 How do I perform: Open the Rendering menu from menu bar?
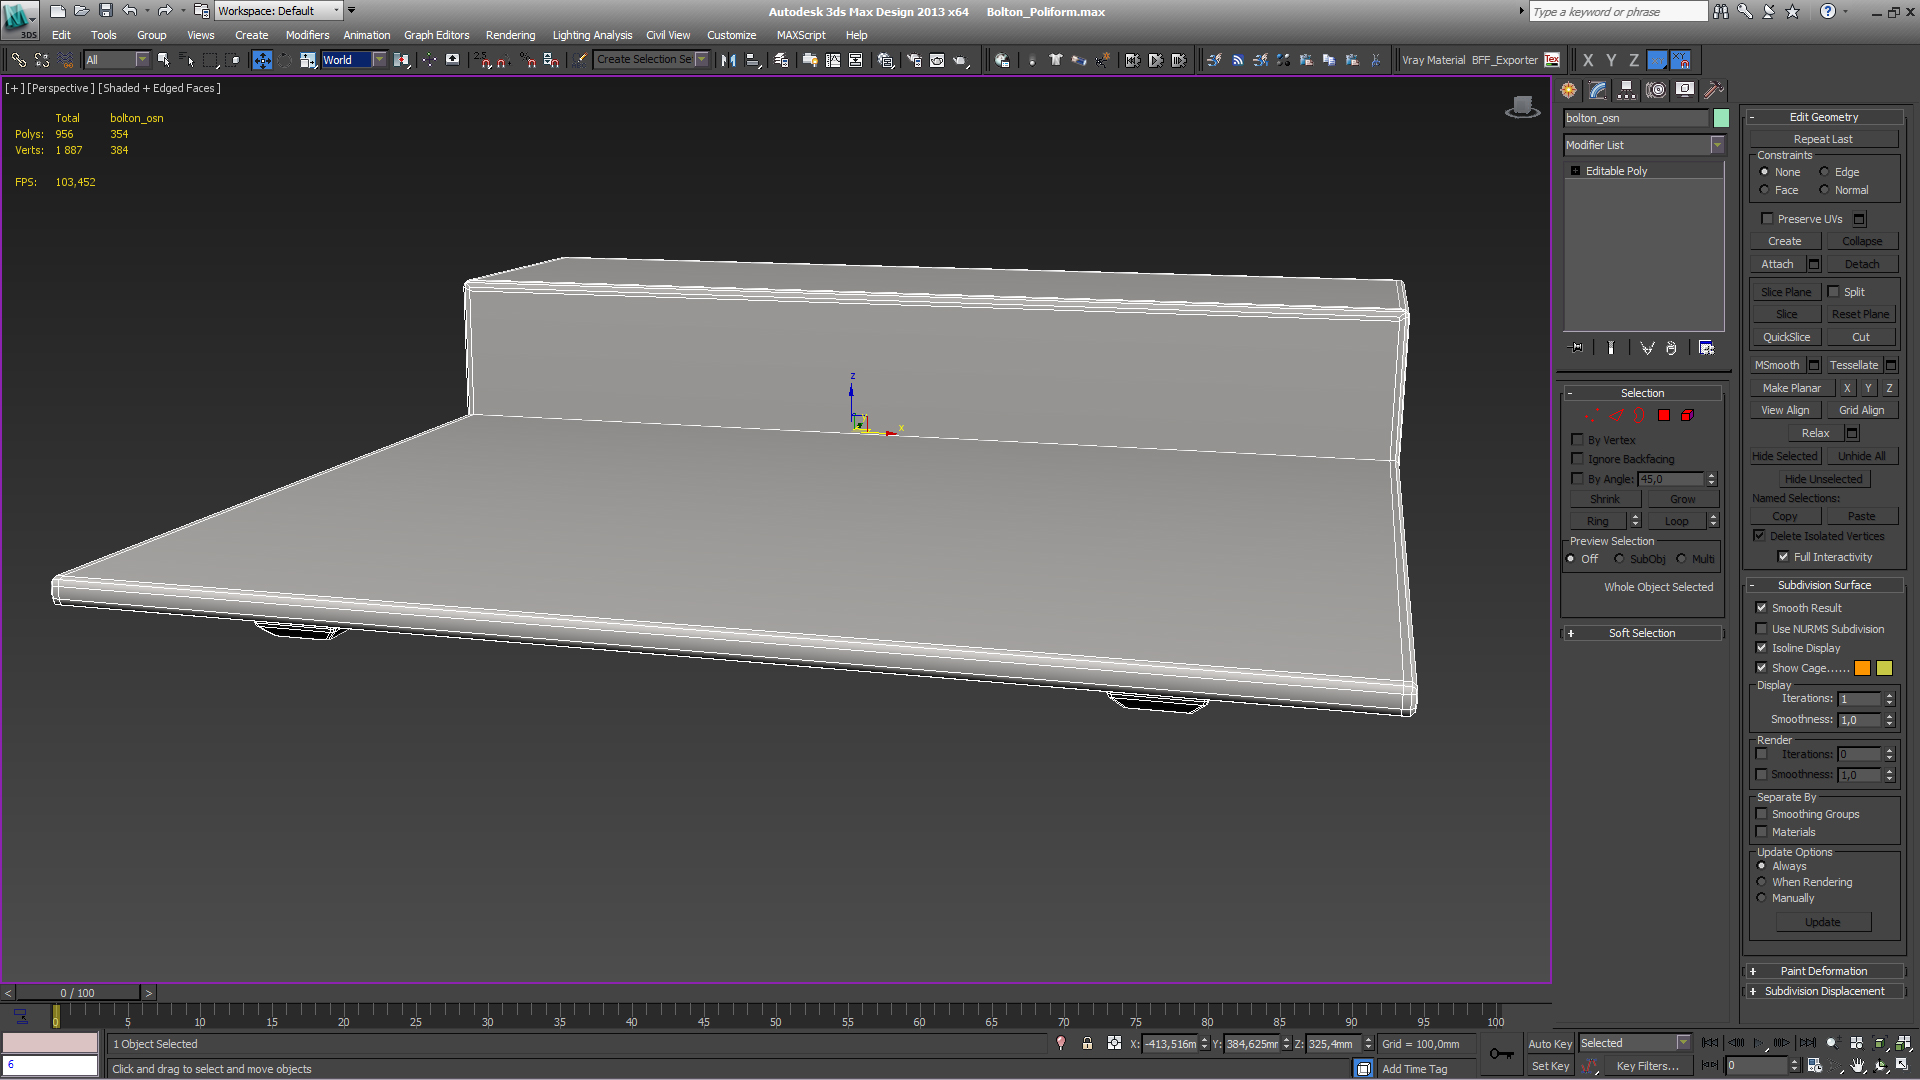tap(510, 36)
